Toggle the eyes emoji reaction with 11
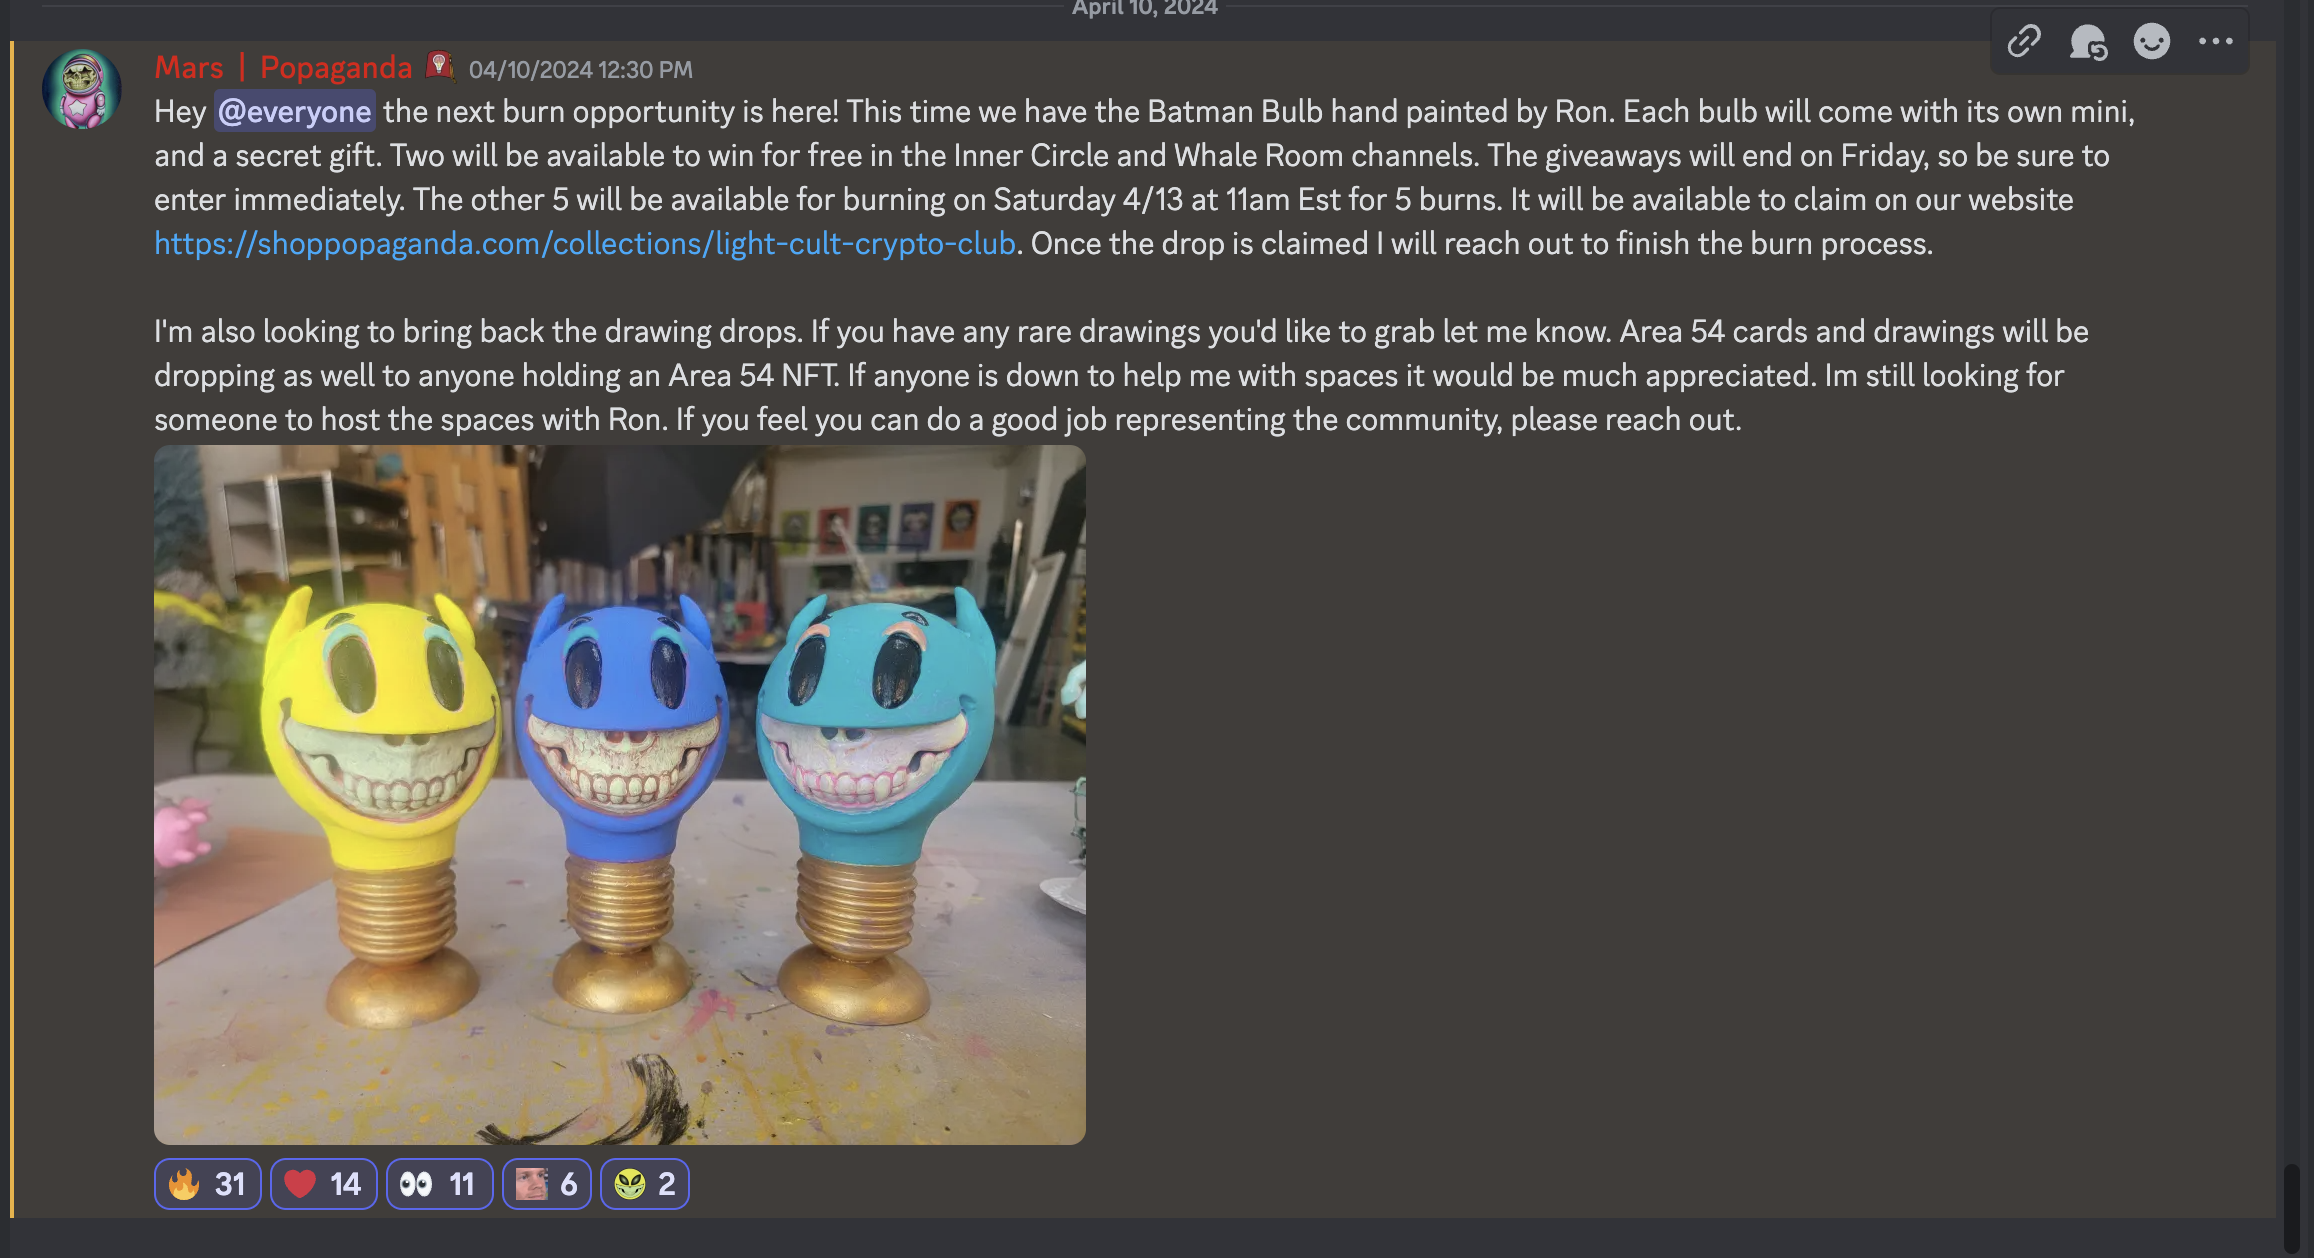Screen dimensions: 2314x1258 440,1184
